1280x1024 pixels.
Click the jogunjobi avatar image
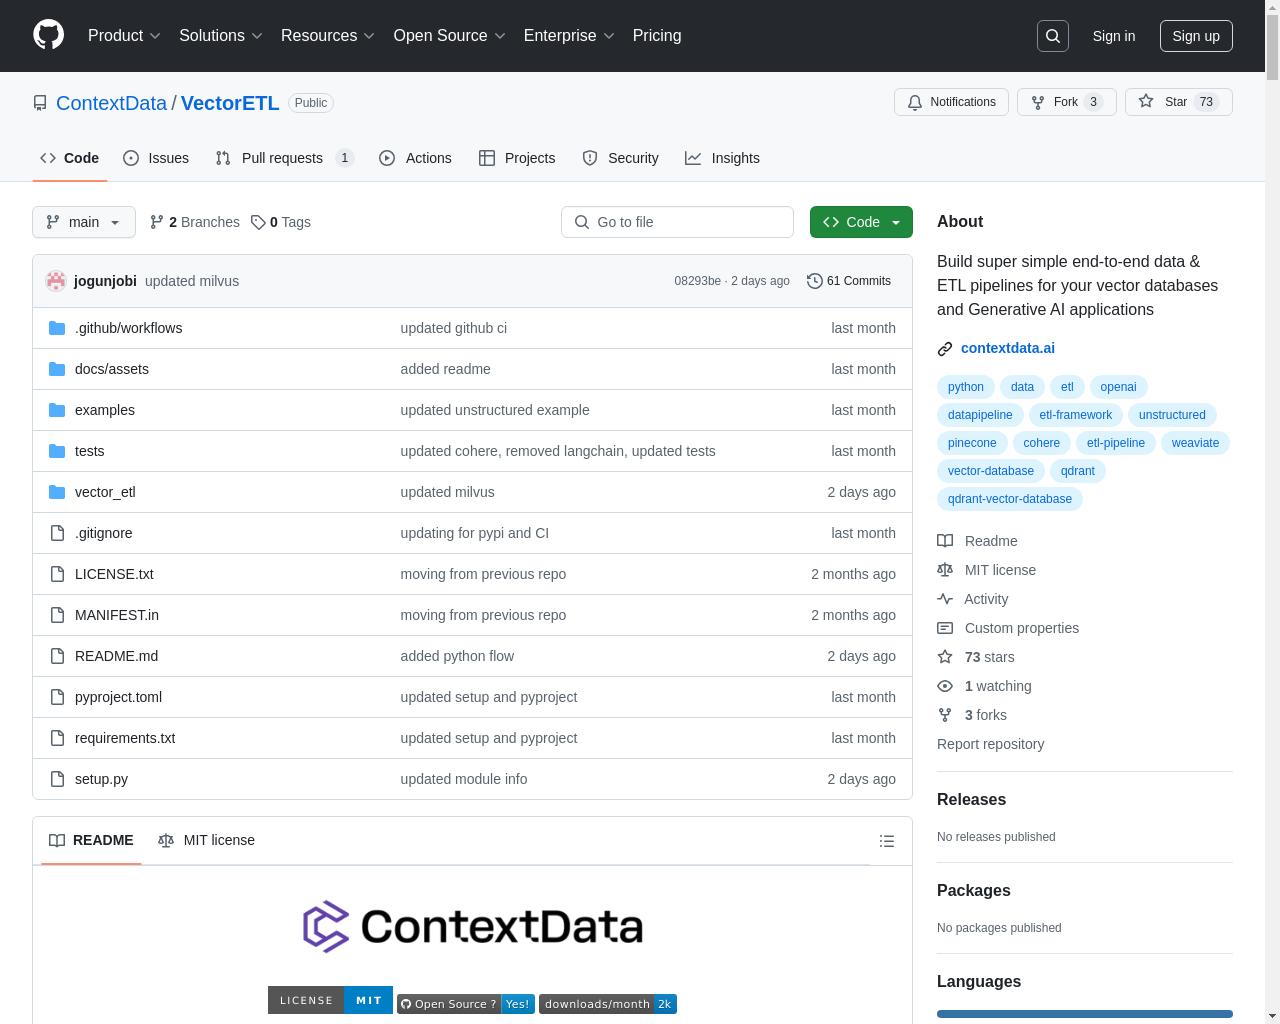pyautogui.click(x=56, y=281)
